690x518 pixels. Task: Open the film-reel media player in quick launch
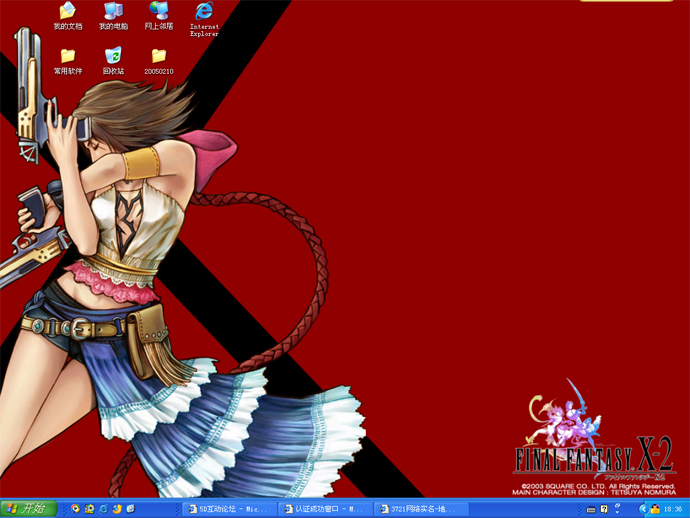pyautogui.click(x=89, y=509)
